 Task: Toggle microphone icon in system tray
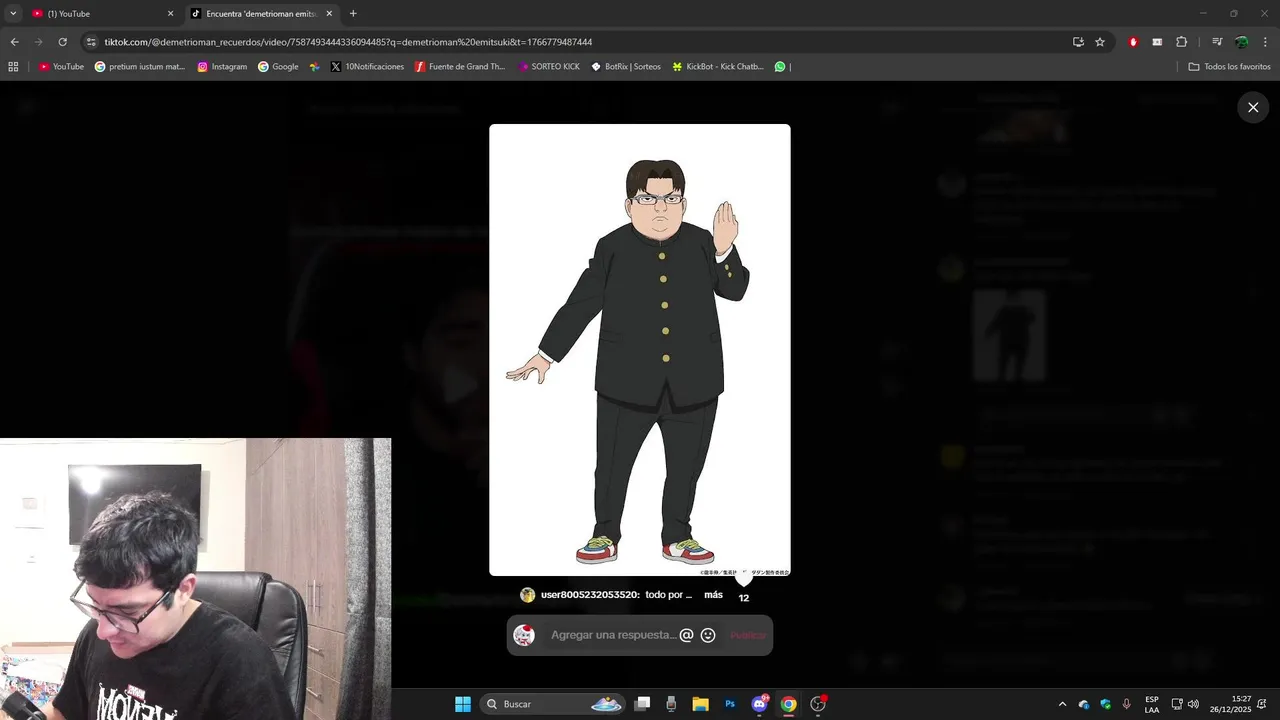pos(1127,704)
